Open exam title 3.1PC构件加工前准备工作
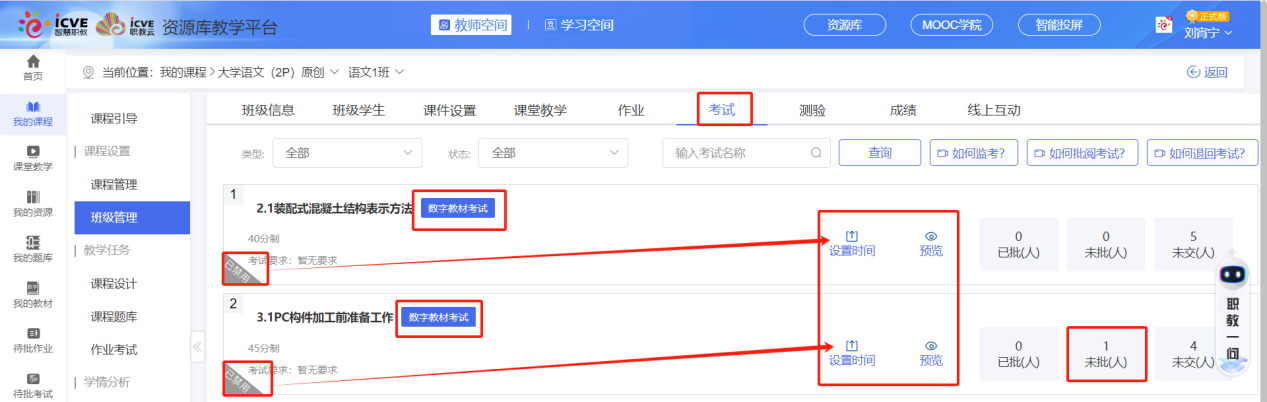The height and width of the screenshot is (402, 1267). click(325, 317)
